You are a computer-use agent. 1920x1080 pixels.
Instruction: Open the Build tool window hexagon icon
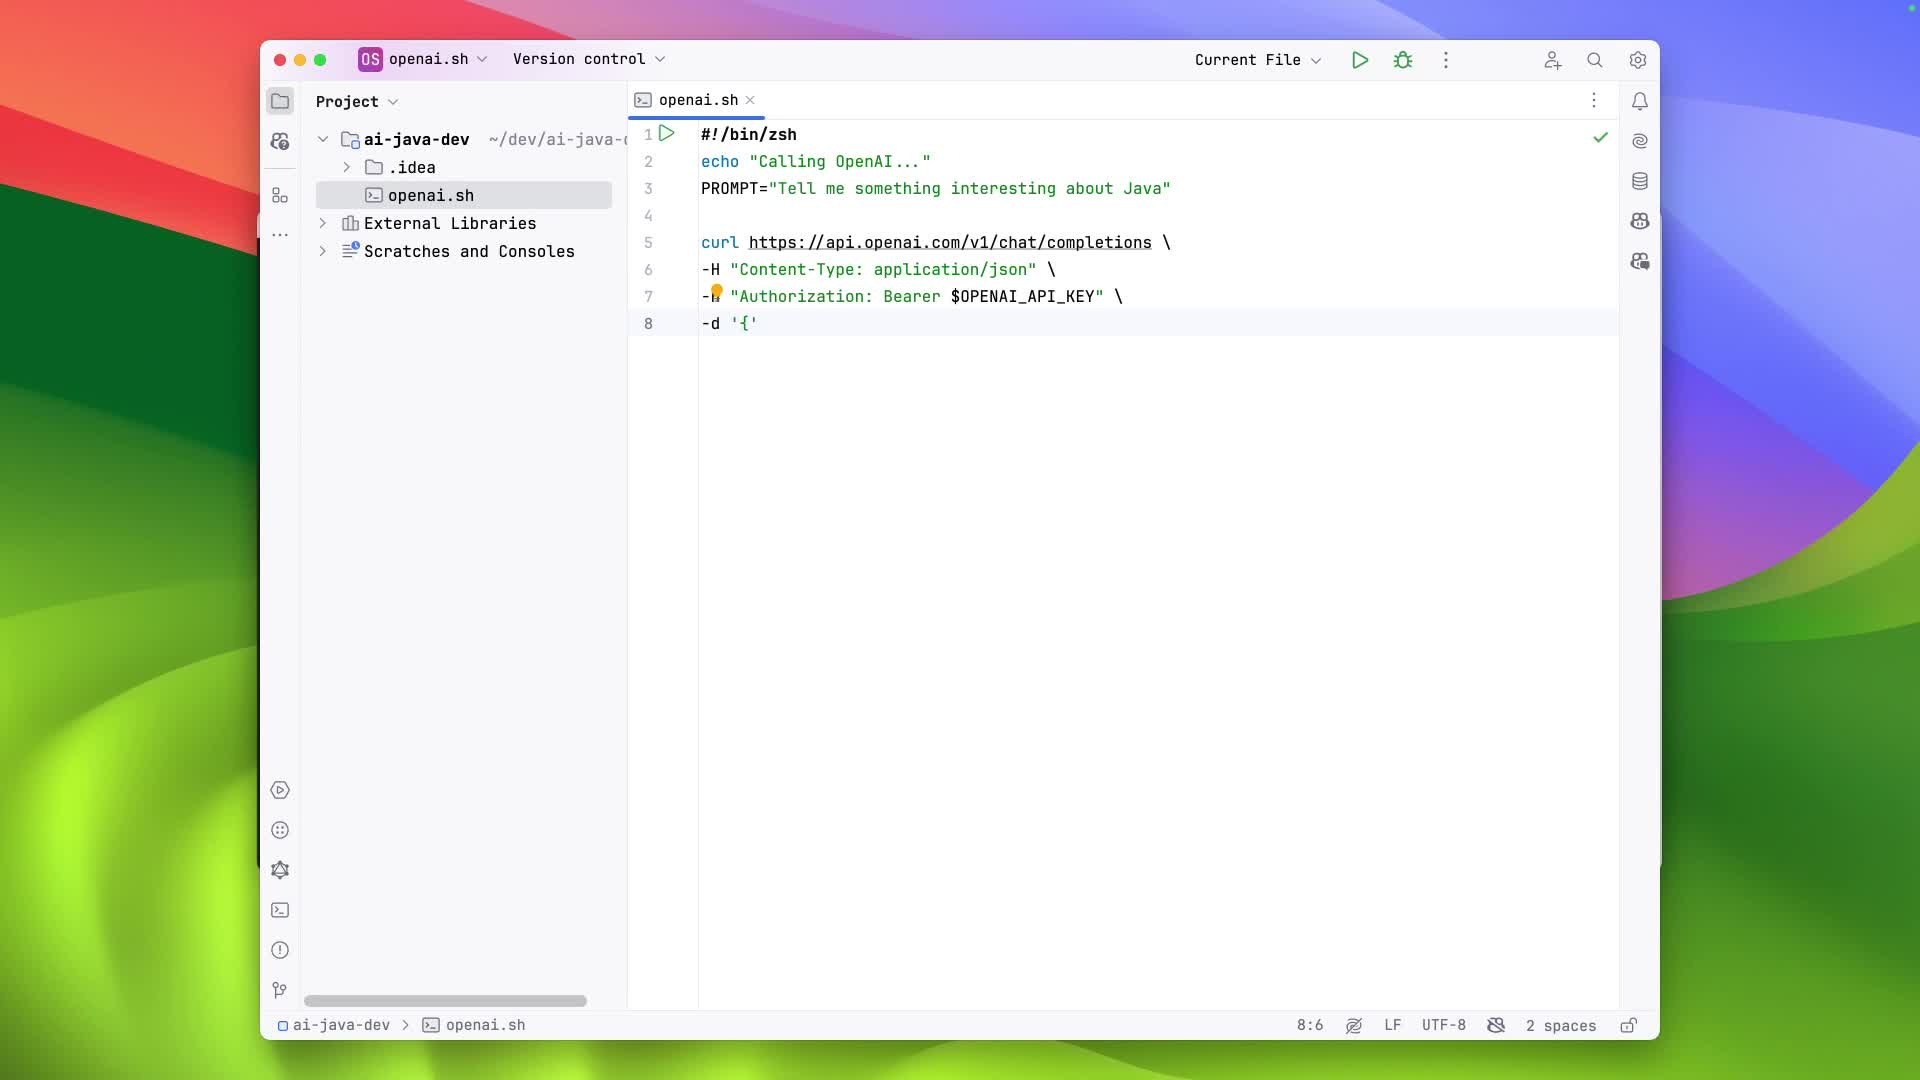(x=280, y=870)
